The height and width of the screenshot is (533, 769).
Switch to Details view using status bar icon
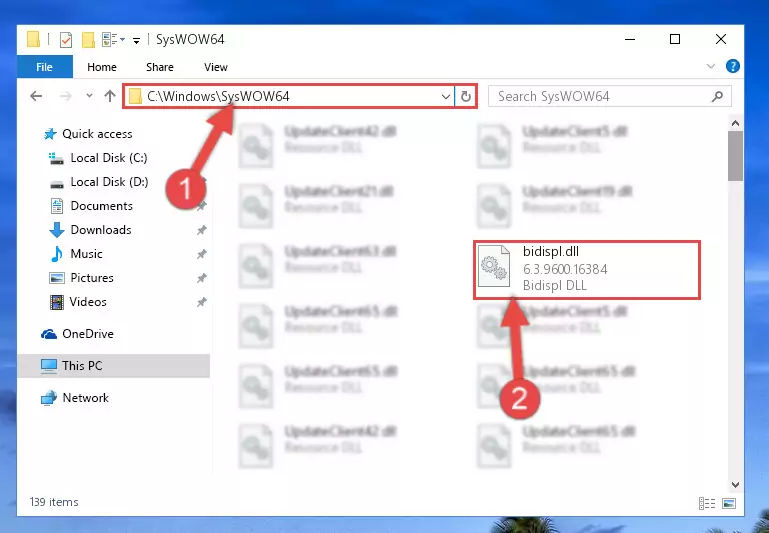[707, 503]
